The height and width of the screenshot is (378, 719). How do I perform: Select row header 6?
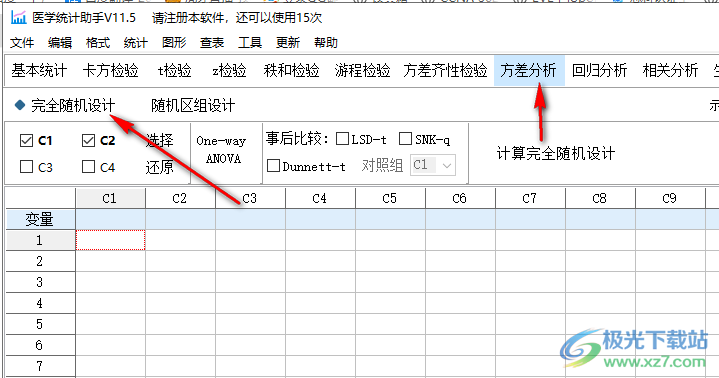(40, 345)
